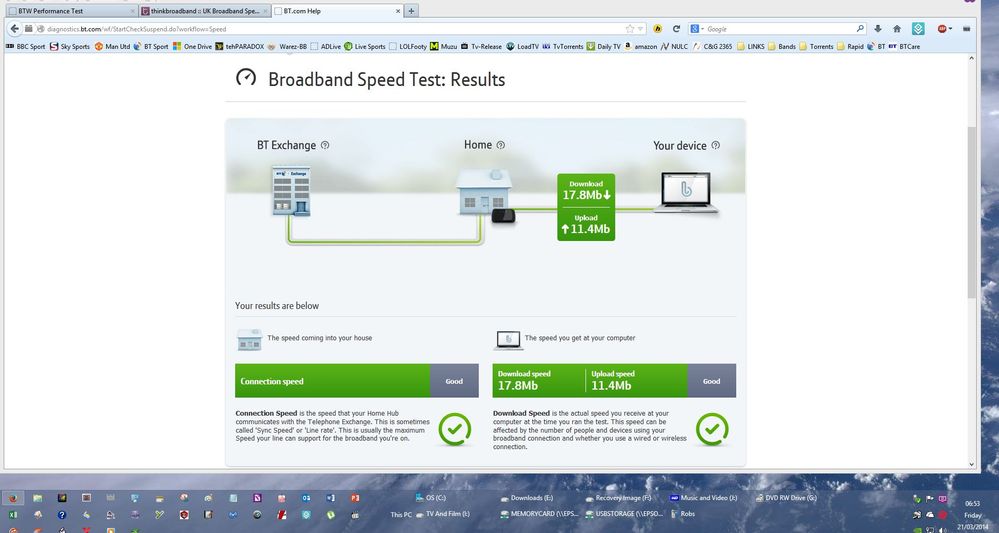Click the Action Center flag tray icon
This screenshot has height=533, width=999.
tap(929, 499)
